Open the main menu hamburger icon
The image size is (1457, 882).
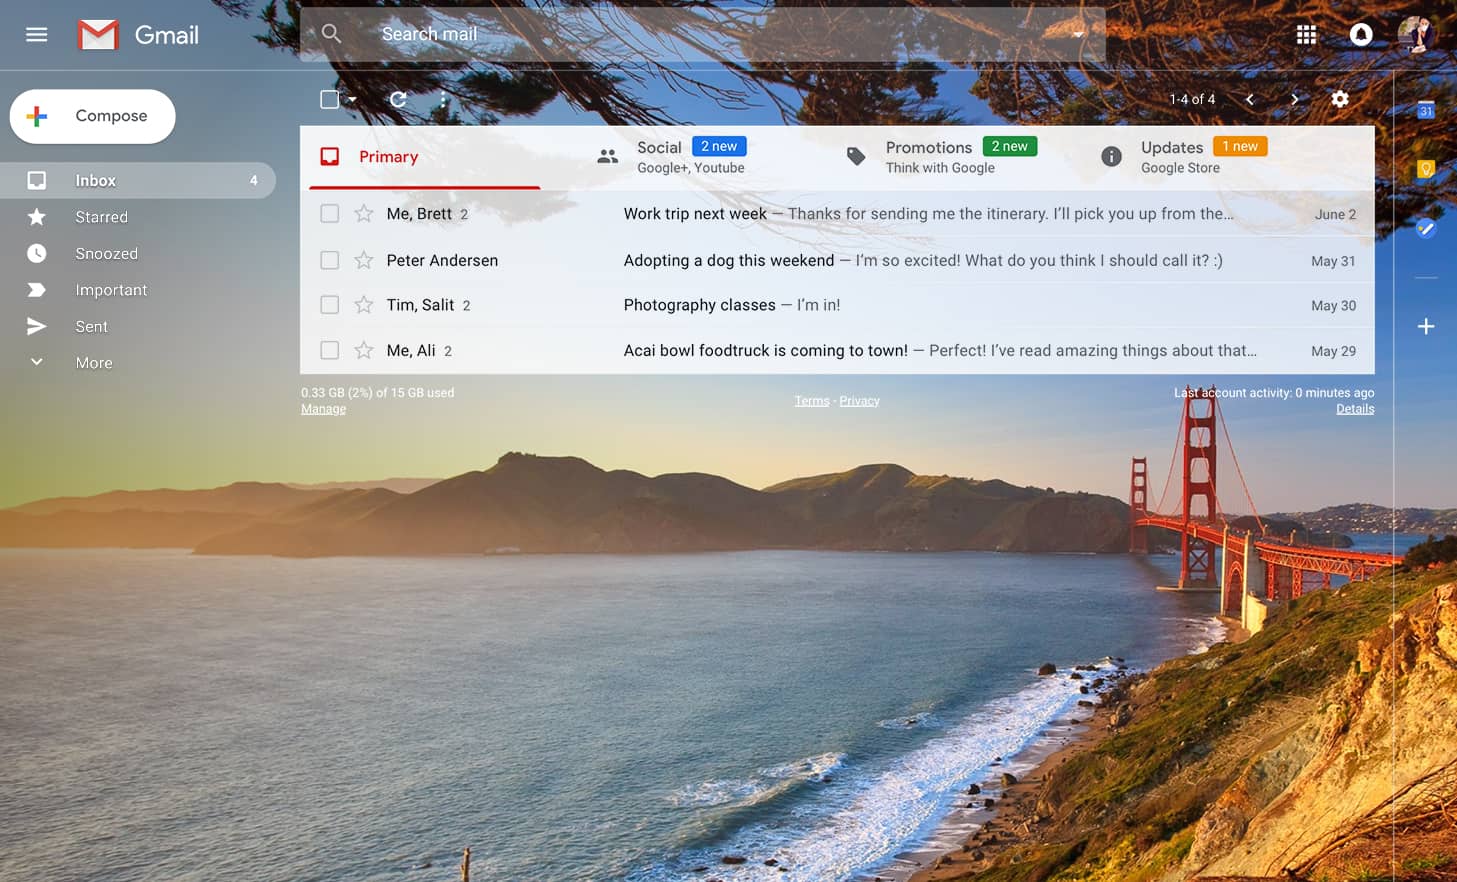[37, 35]
